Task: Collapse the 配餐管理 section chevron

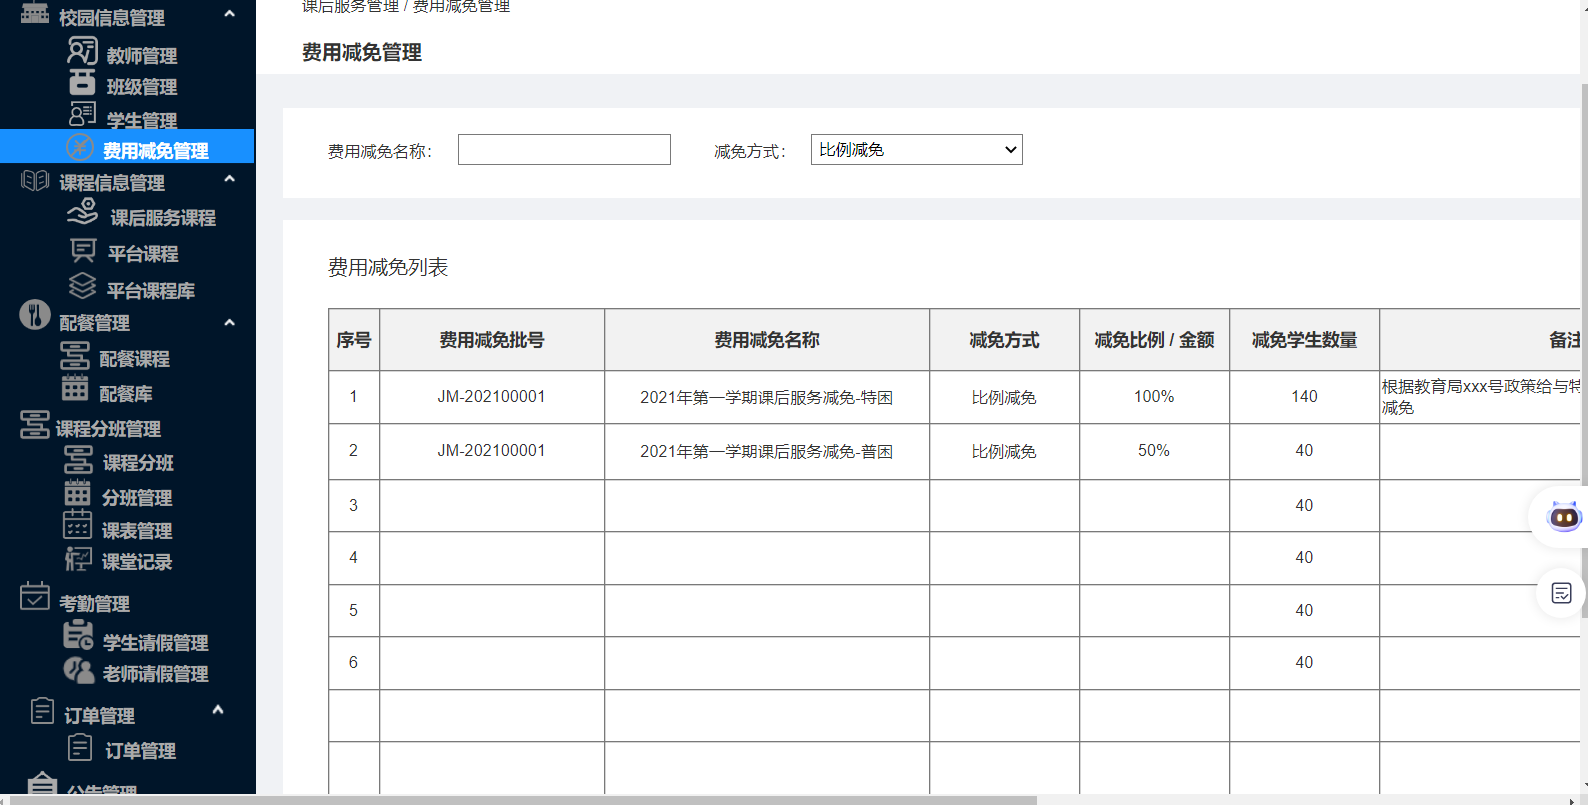Action: [x=229, y=323]
